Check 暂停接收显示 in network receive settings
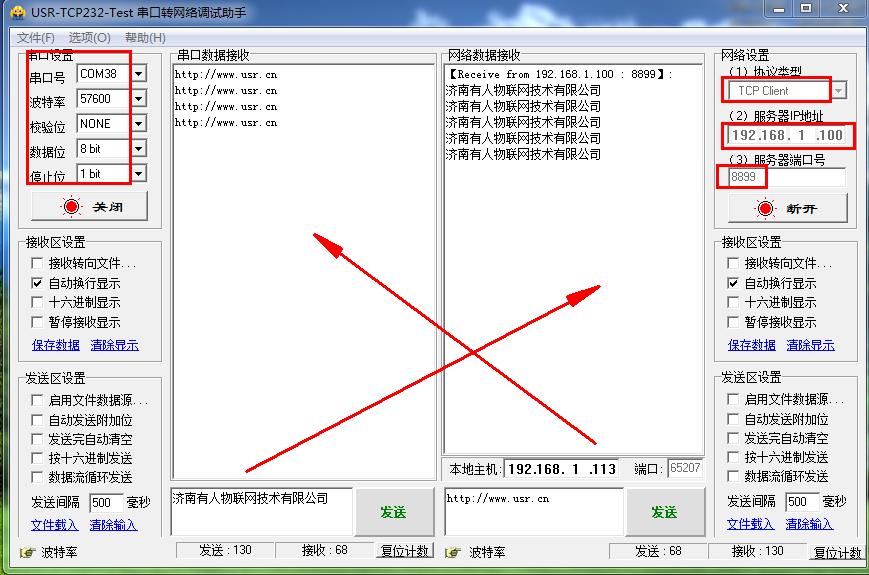869x575 pixels. [x=734, y=322]
